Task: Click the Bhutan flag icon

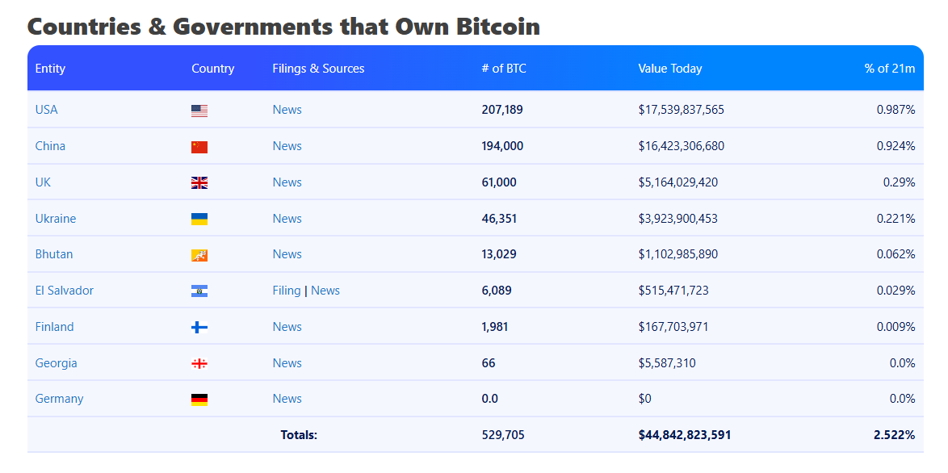Action: (199, 255)
